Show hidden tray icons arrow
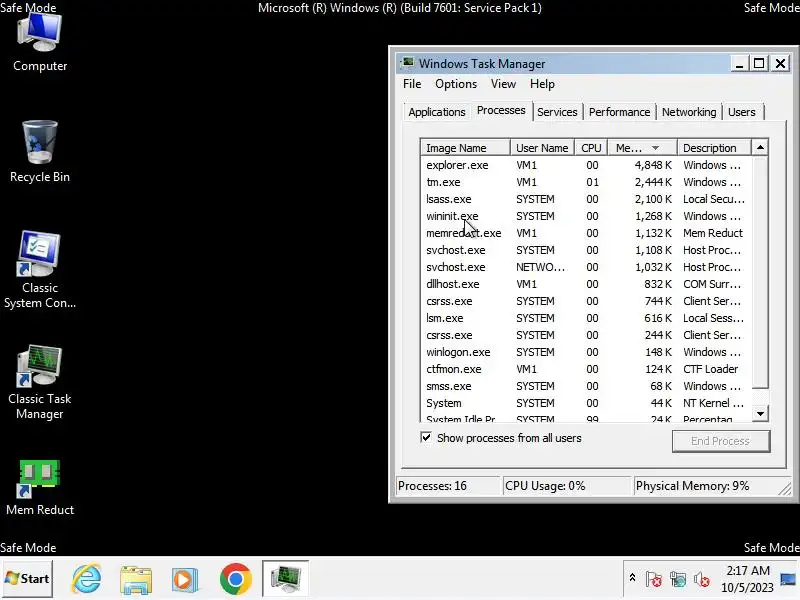This screenshot has height=600, width=800. [632, 579]
